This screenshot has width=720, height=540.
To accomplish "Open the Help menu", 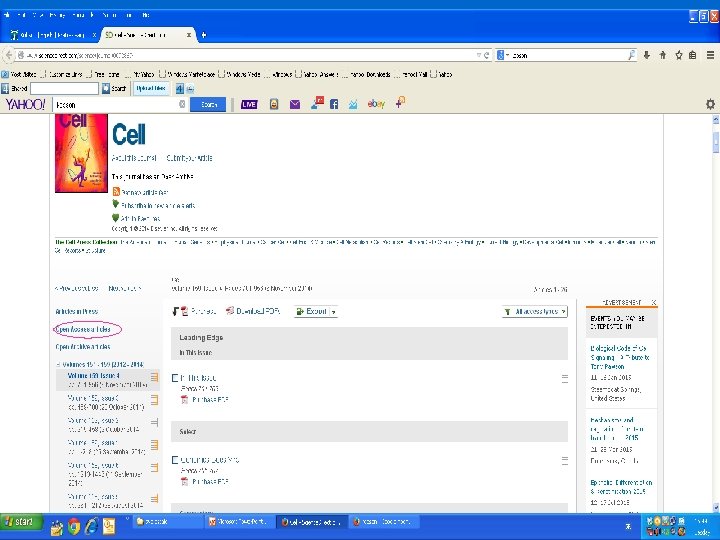I will [x=146, y=15].
